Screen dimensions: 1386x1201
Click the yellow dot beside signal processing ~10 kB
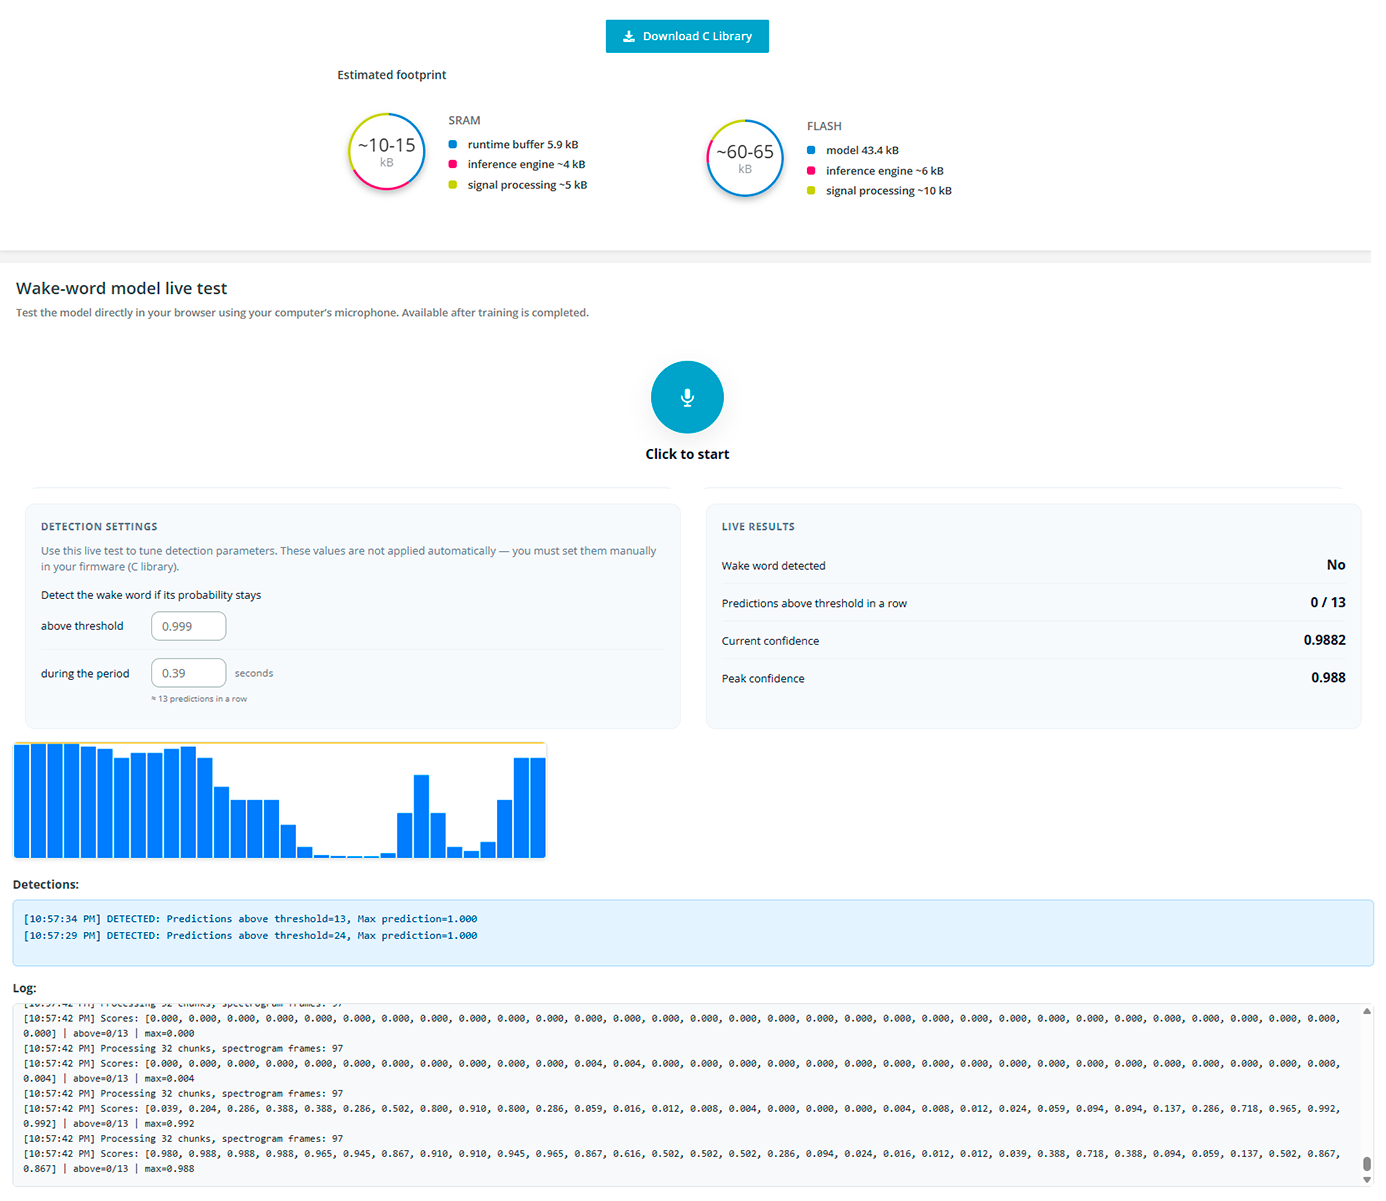pyautogui.click(x=811, y=191)
